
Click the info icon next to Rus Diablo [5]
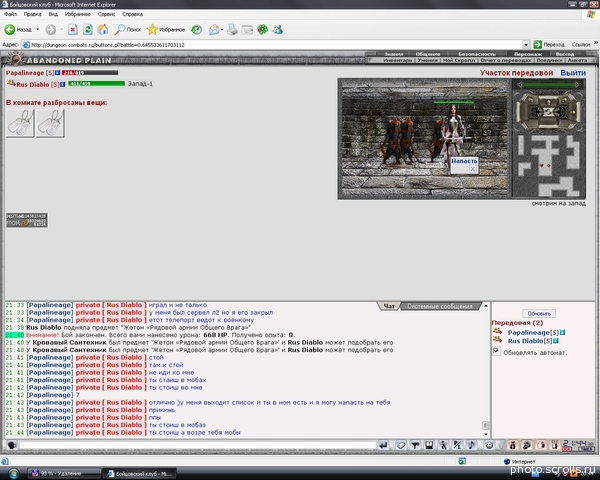62,84
